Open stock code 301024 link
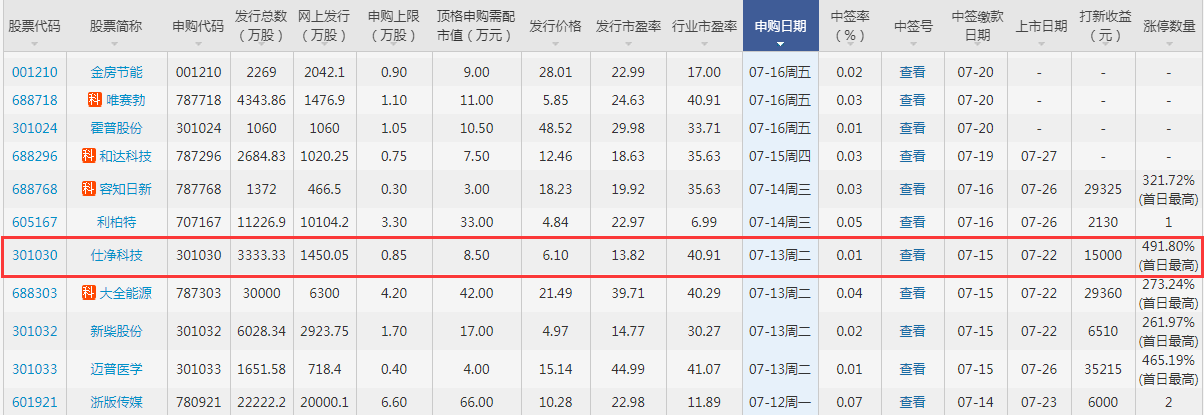 click(34, 128)
